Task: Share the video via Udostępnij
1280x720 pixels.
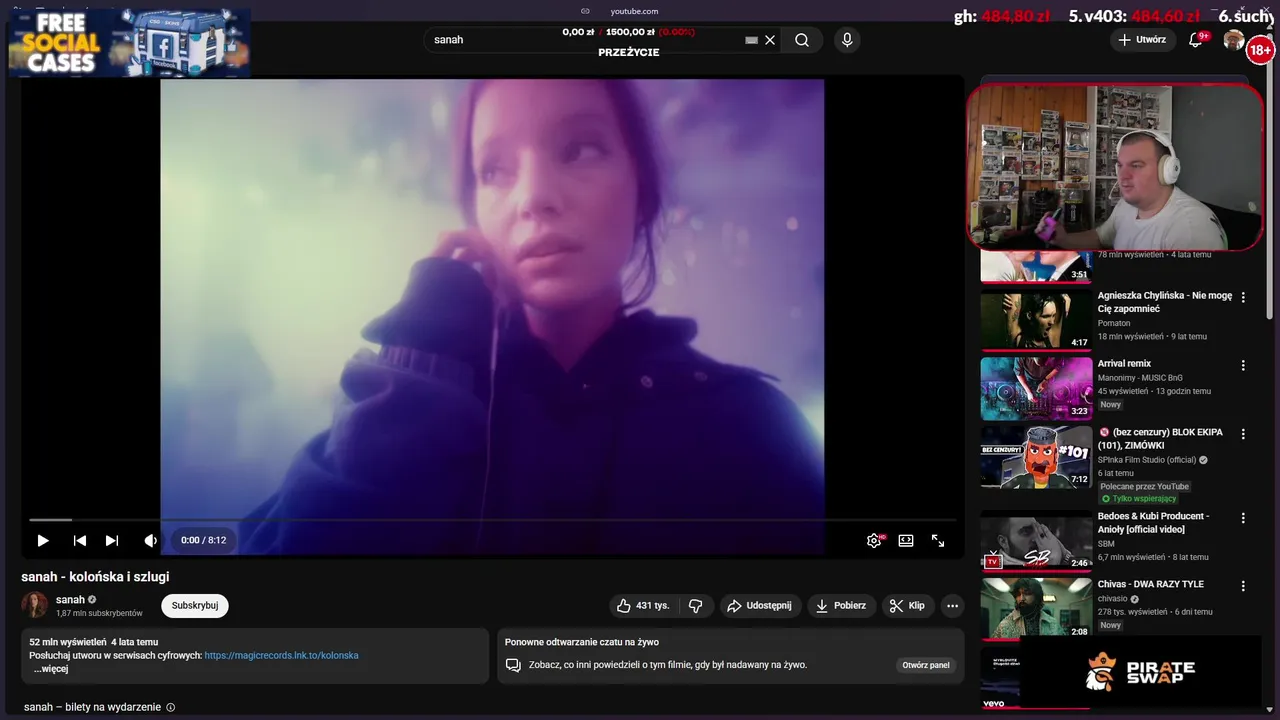Action: 760,606
